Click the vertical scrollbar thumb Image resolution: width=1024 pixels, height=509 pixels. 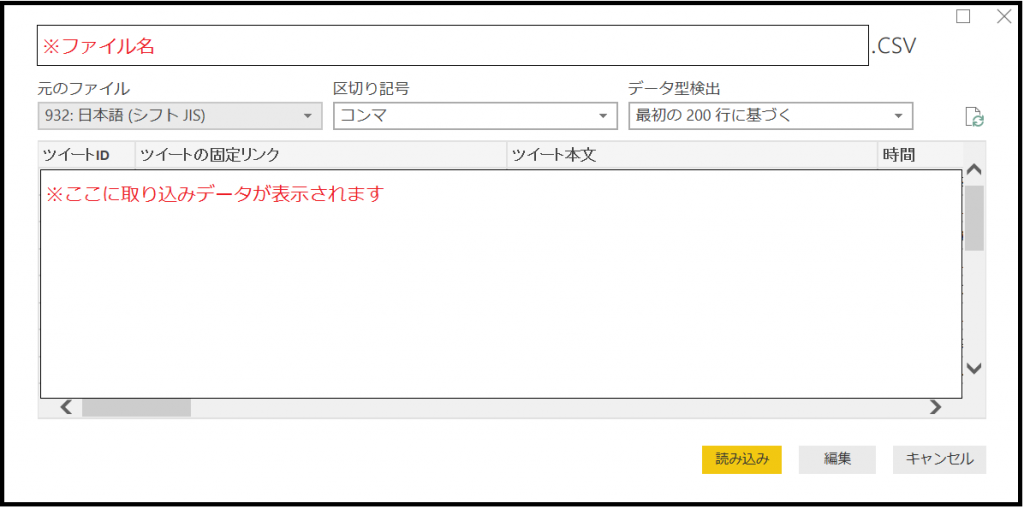(x=974, y=217)
